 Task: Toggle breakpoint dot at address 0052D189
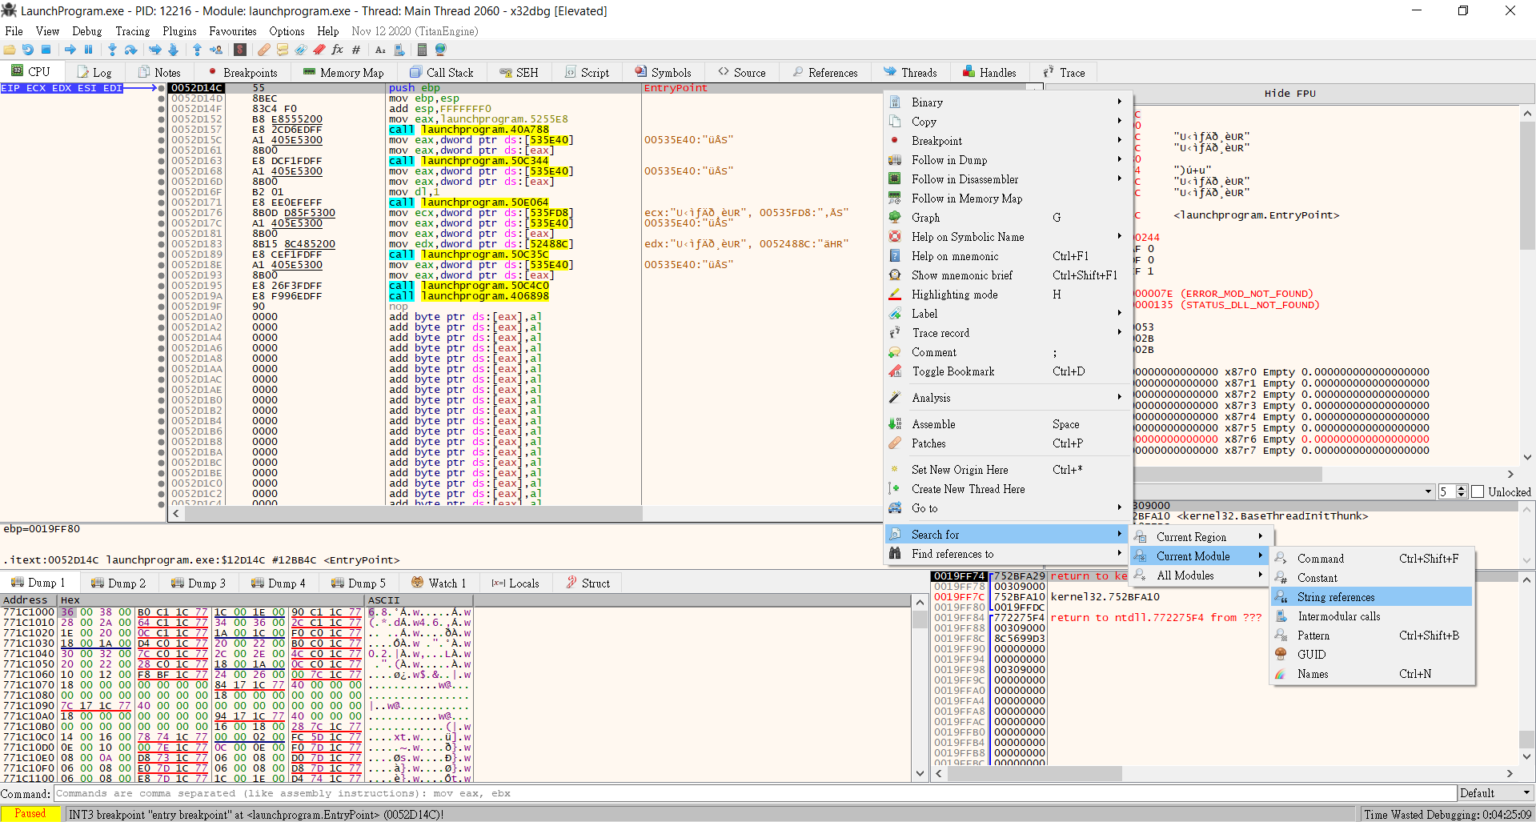162,254
